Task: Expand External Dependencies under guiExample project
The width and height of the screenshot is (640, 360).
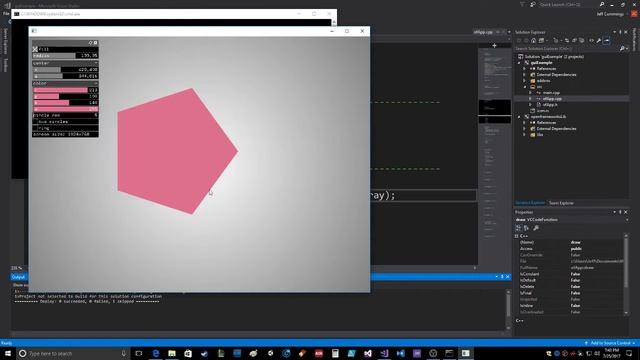Action: [525, 75]
